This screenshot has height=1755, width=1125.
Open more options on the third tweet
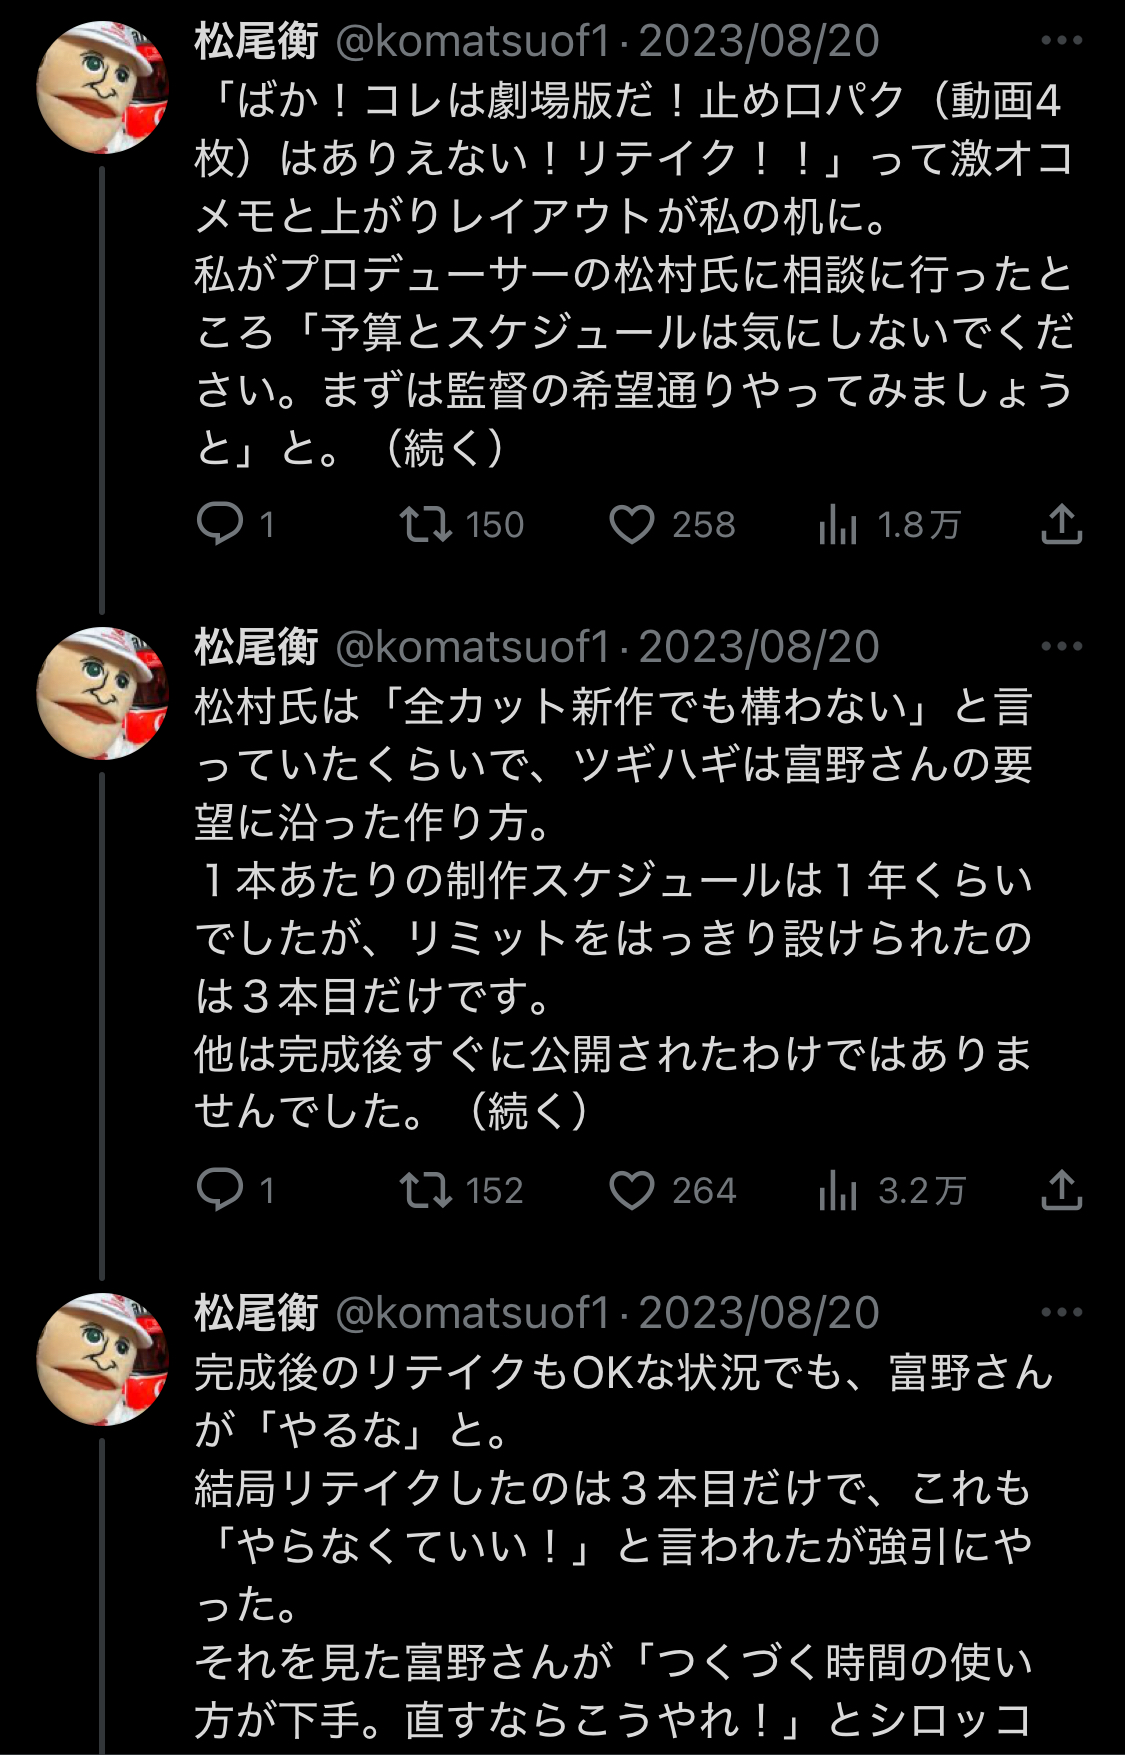coord(1061,1312)
